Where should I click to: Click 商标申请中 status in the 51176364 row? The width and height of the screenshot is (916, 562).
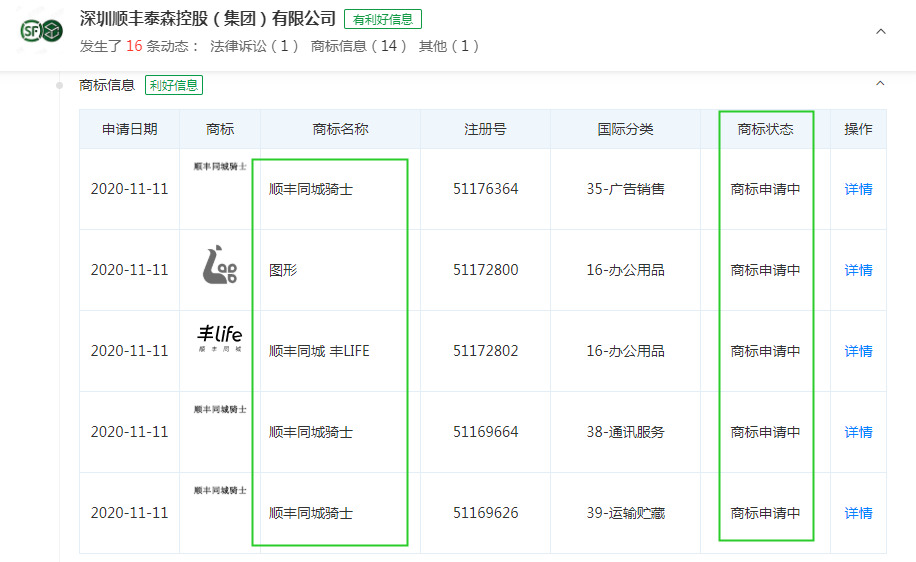[x=765, y=189]
